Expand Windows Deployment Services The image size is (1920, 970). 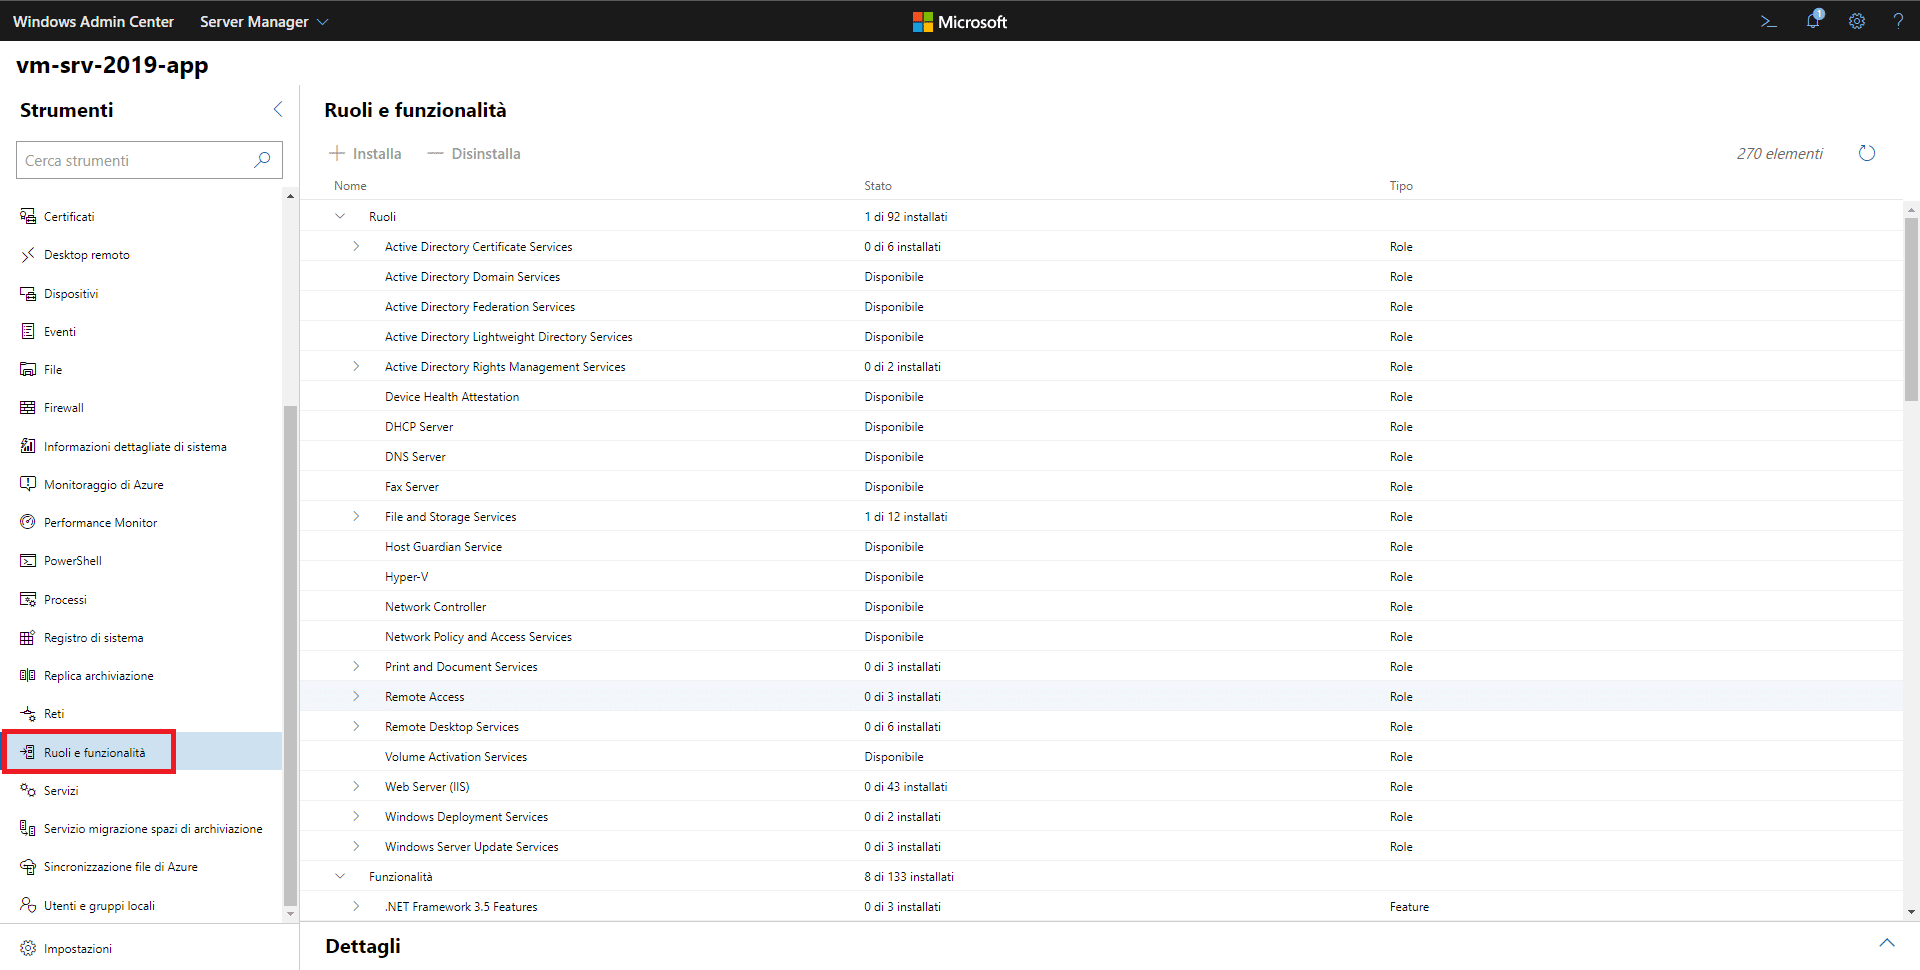click(356, 816)
